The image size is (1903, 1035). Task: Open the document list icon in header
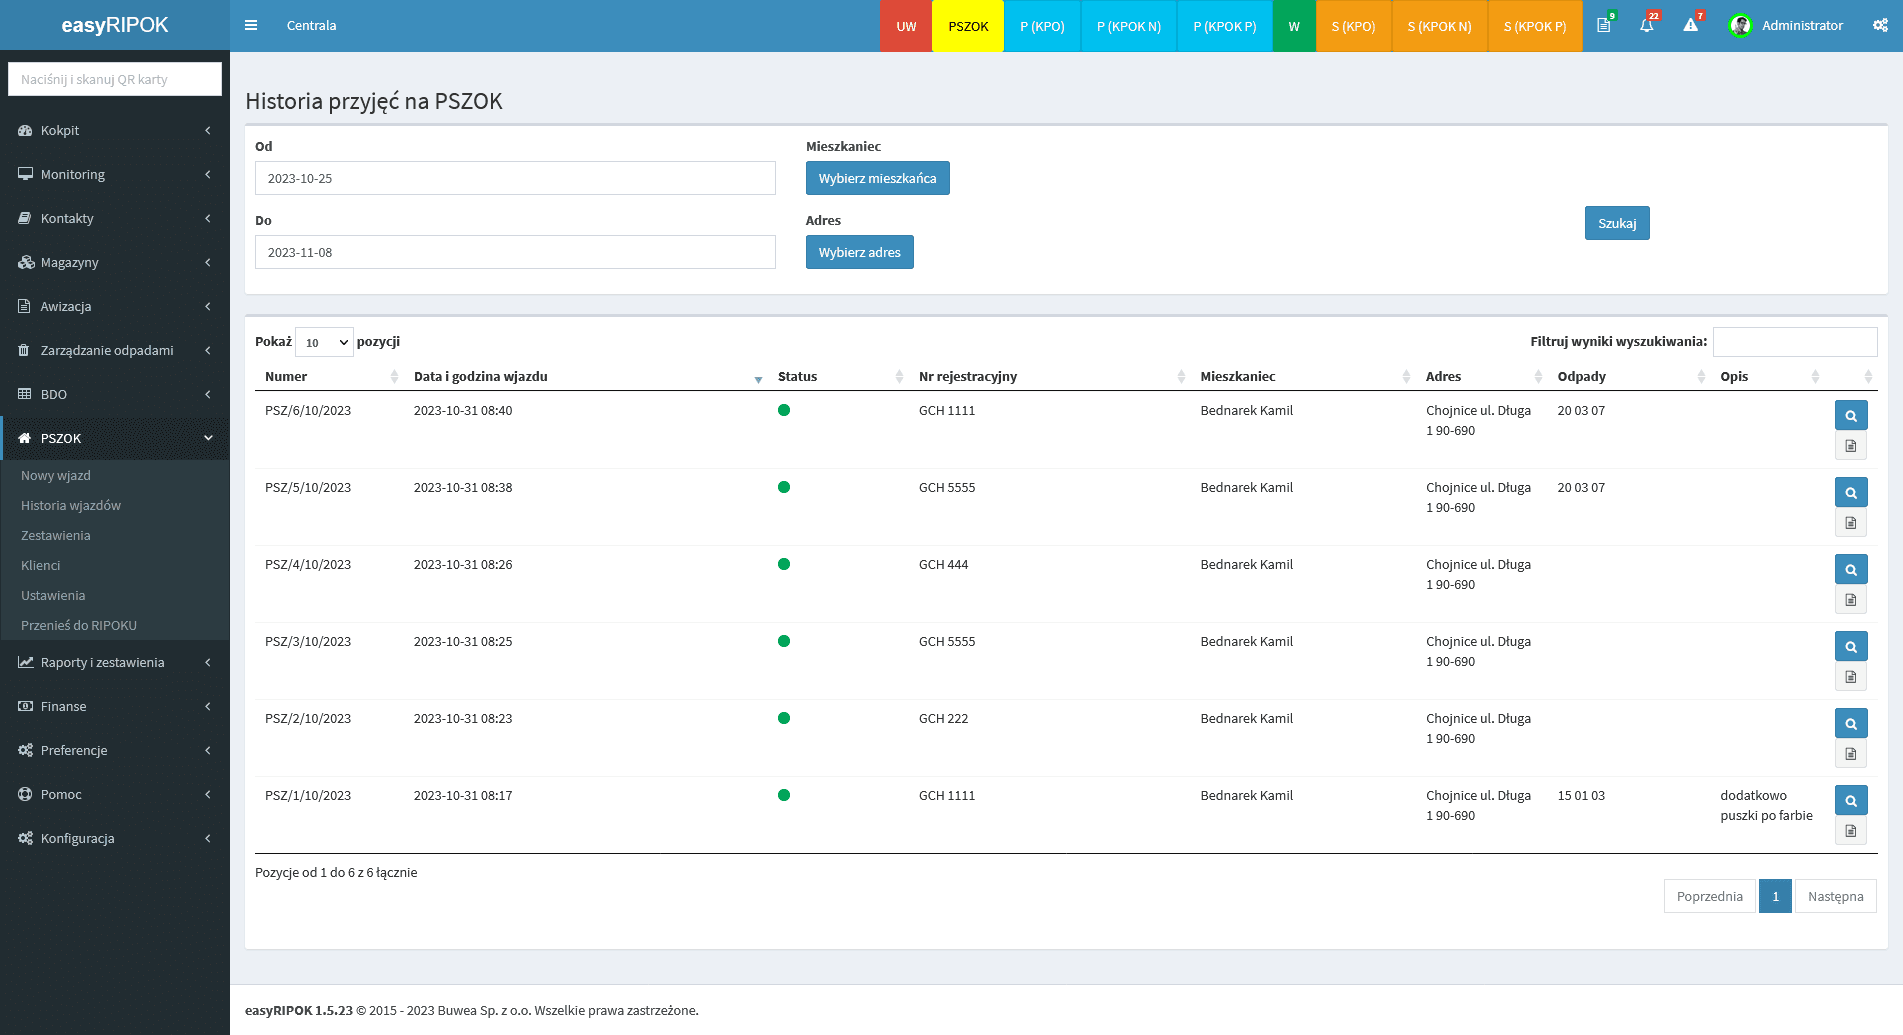[x=1603, y=25]
